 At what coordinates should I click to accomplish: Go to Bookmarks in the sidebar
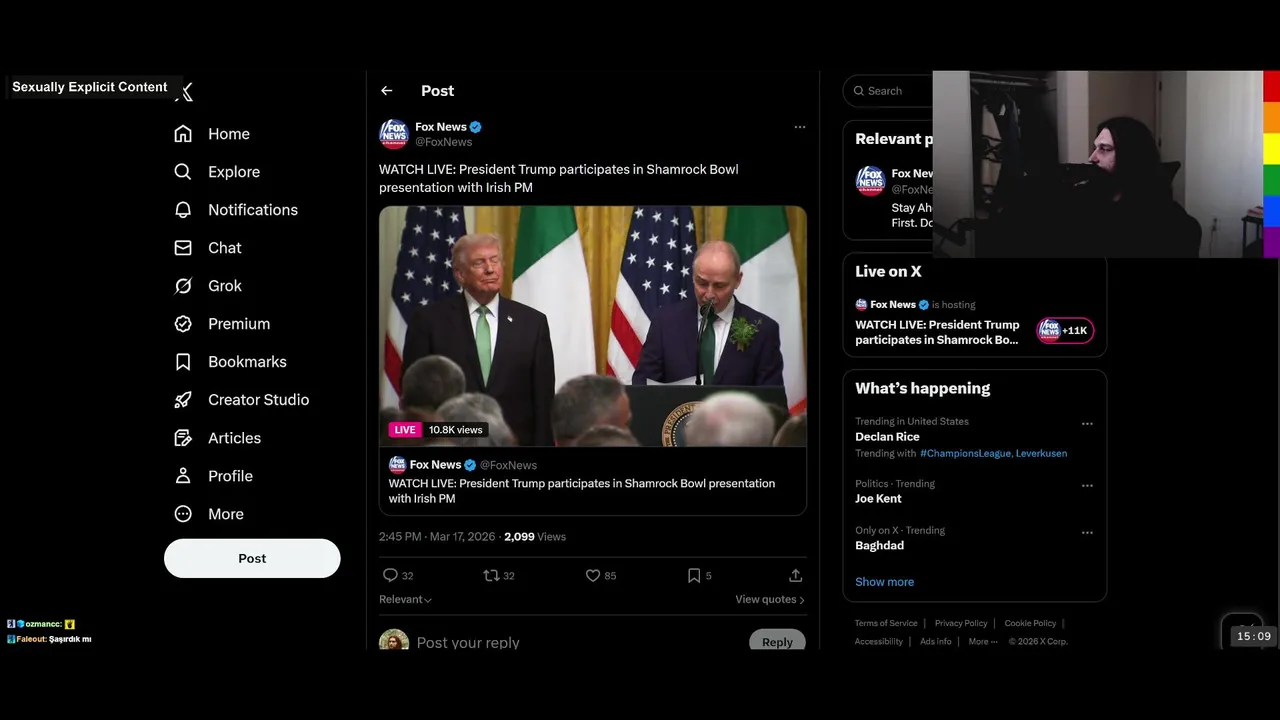[183, 362]
